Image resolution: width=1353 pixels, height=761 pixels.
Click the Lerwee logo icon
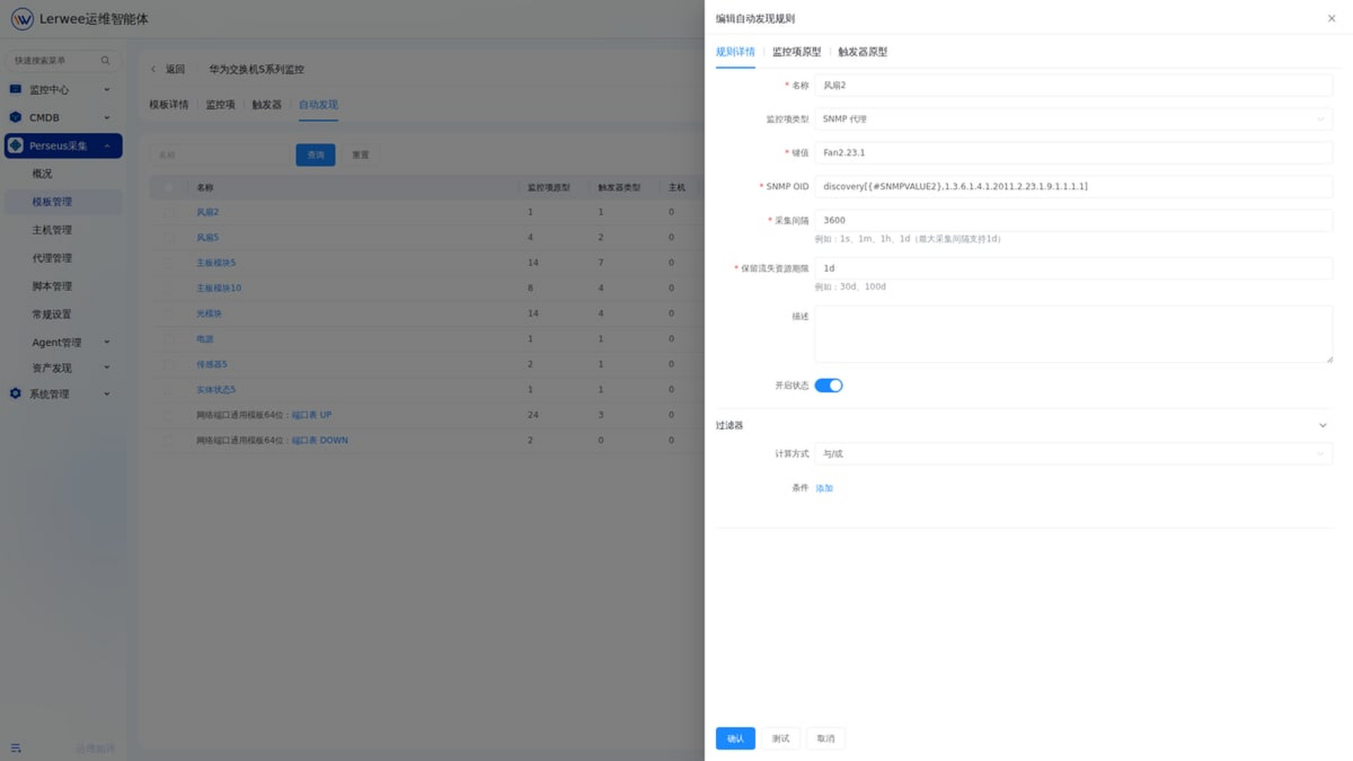coord(22,19)
